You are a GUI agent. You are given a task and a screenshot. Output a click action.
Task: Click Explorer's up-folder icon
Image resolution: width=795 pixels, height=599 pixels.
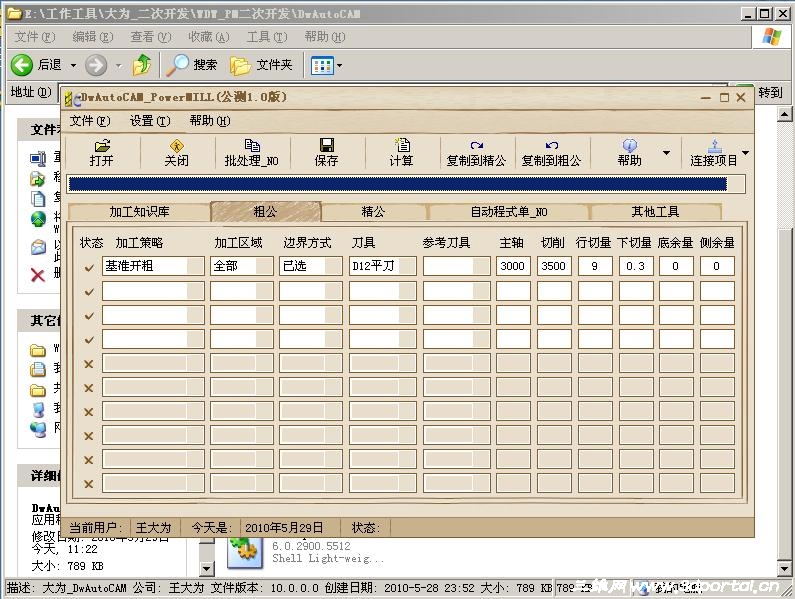(142, 65)
